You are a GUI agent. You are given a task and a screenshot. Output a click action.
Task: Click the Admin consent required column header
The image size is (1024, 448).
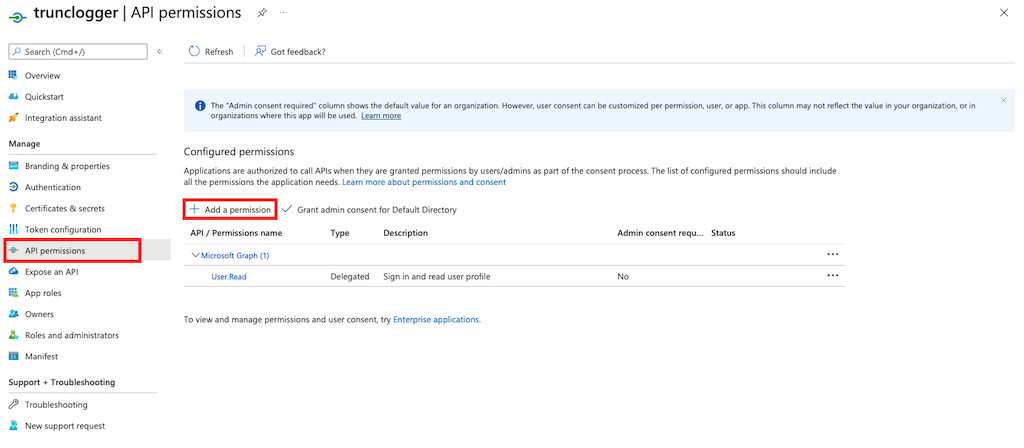point(661,232)
